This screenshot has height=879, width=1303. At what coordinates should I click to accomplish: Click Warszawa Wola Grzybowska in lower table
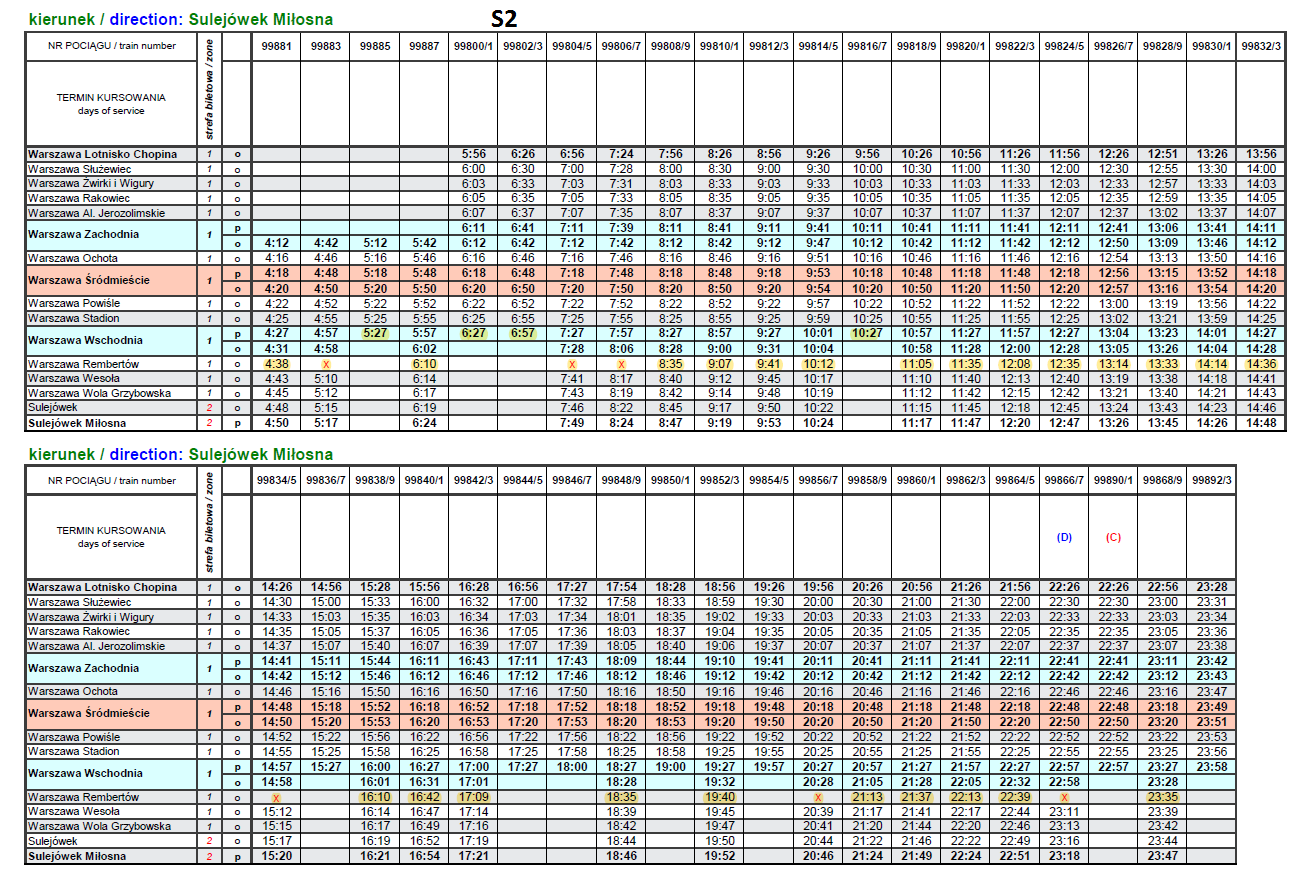99,827
